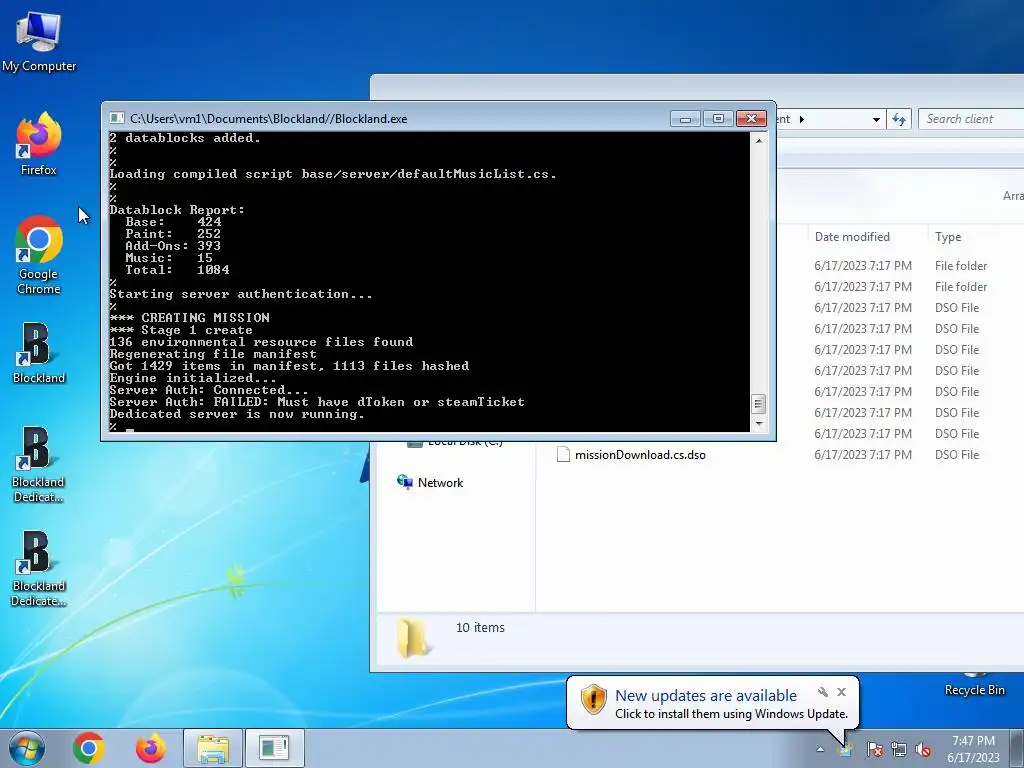Expand the address bar breadcrumb arrow
The width and height of the screenshot is (1024, 768).
tap(801, 120)
